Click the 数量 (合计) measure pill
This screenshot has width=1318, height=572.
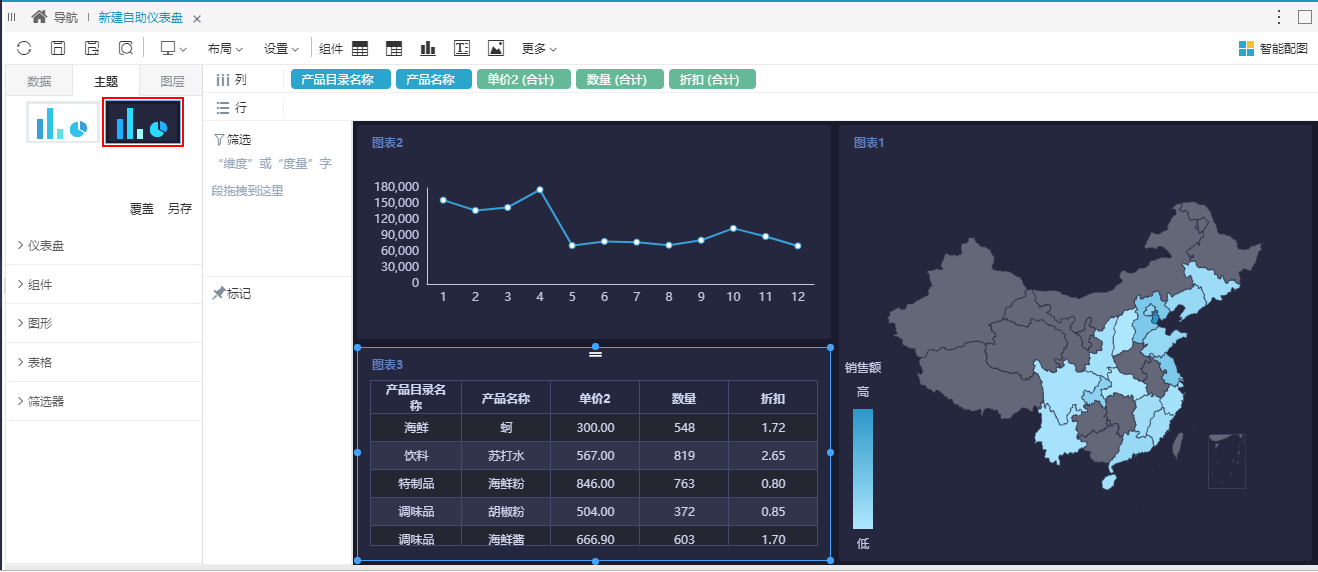pyautogui.click(x=619, y=80)
